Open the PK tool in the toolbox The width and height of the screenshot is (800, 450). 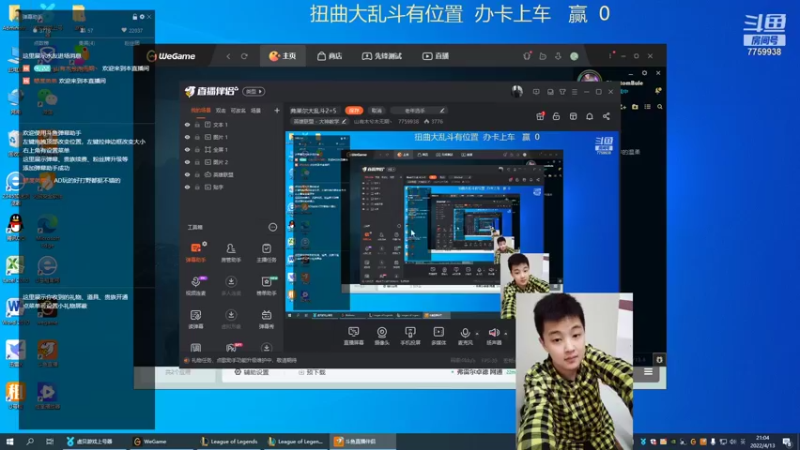click(232, 348)
